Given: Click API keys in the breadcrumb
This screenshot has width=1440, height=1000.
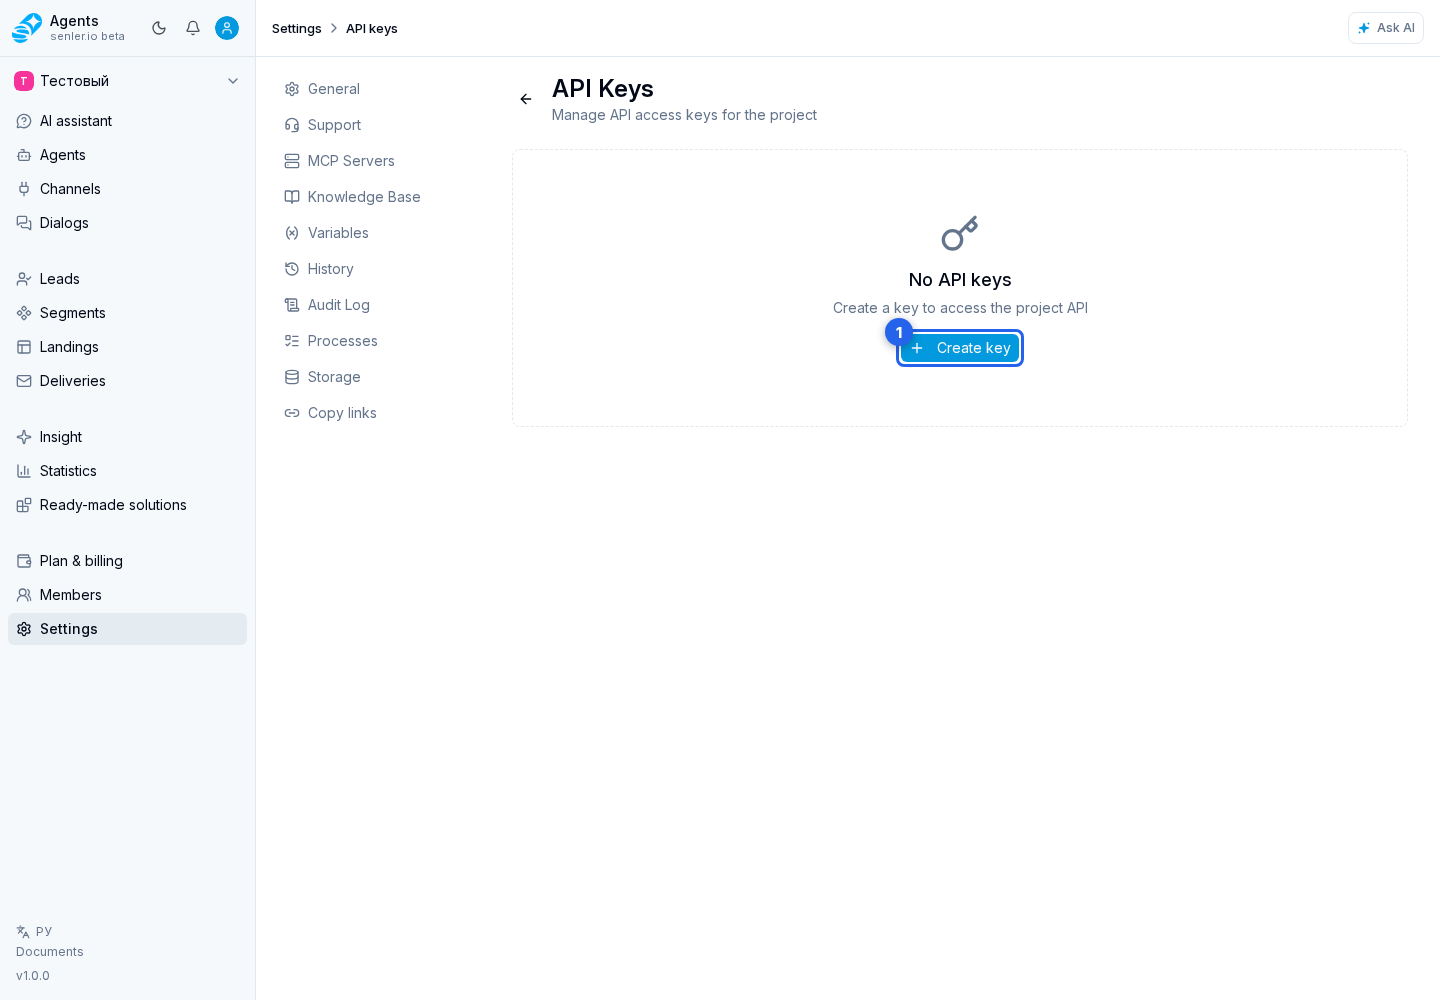Looking at the screenshot, I should coord(372,28).
